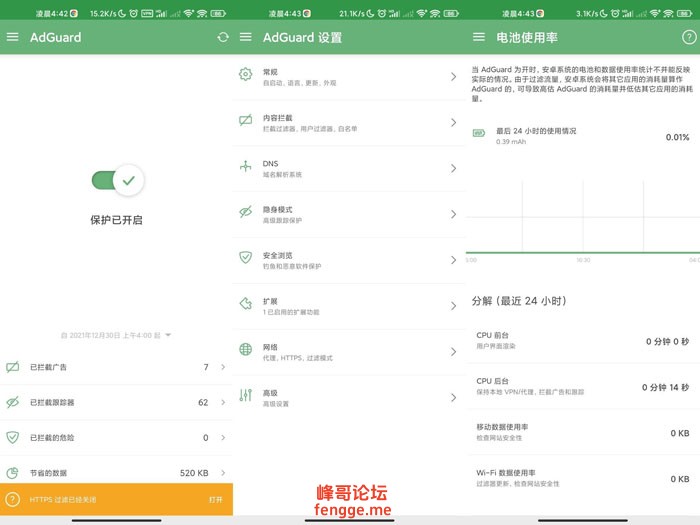Tap chevron on 隐身模式 row
This screenshot has height=525, width=700.
[454, 214]
